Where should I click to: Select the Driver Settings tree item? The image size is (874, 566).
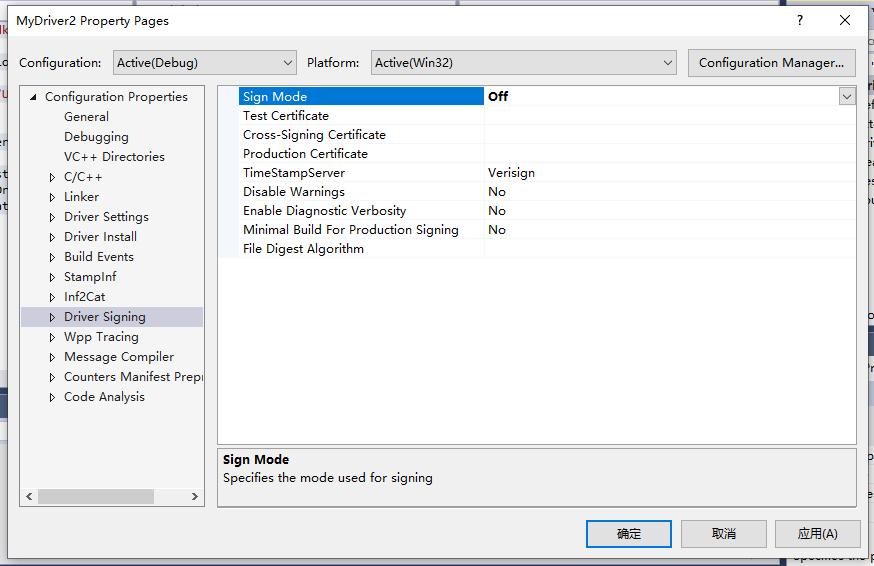coord(106,217)
